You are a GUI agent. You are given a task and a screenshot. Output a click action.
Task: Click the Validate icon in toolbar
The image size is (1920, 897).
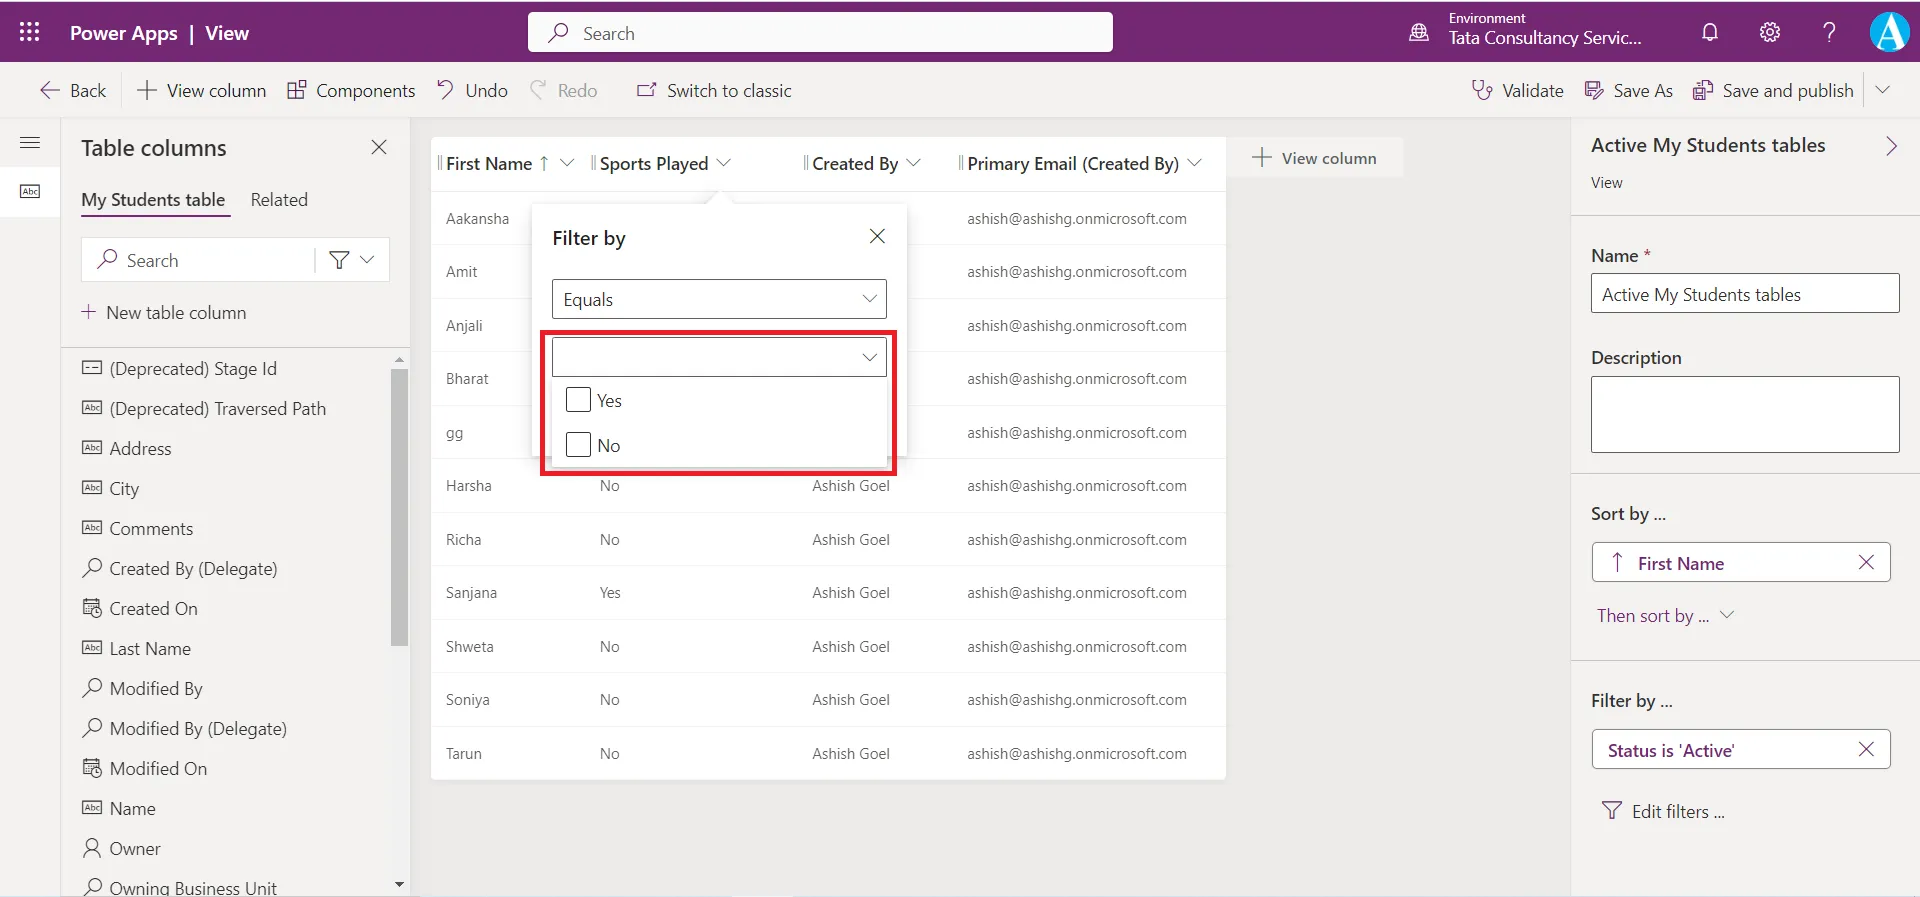pos(1481,90)
